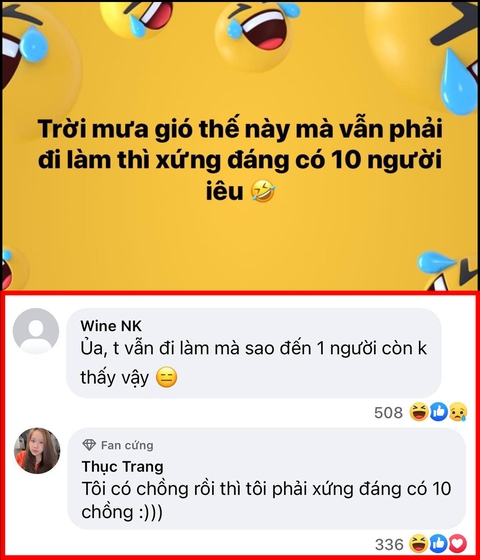Click the rolling laughing emoji in the post text
480x560 pixels.
click(263, 190)
